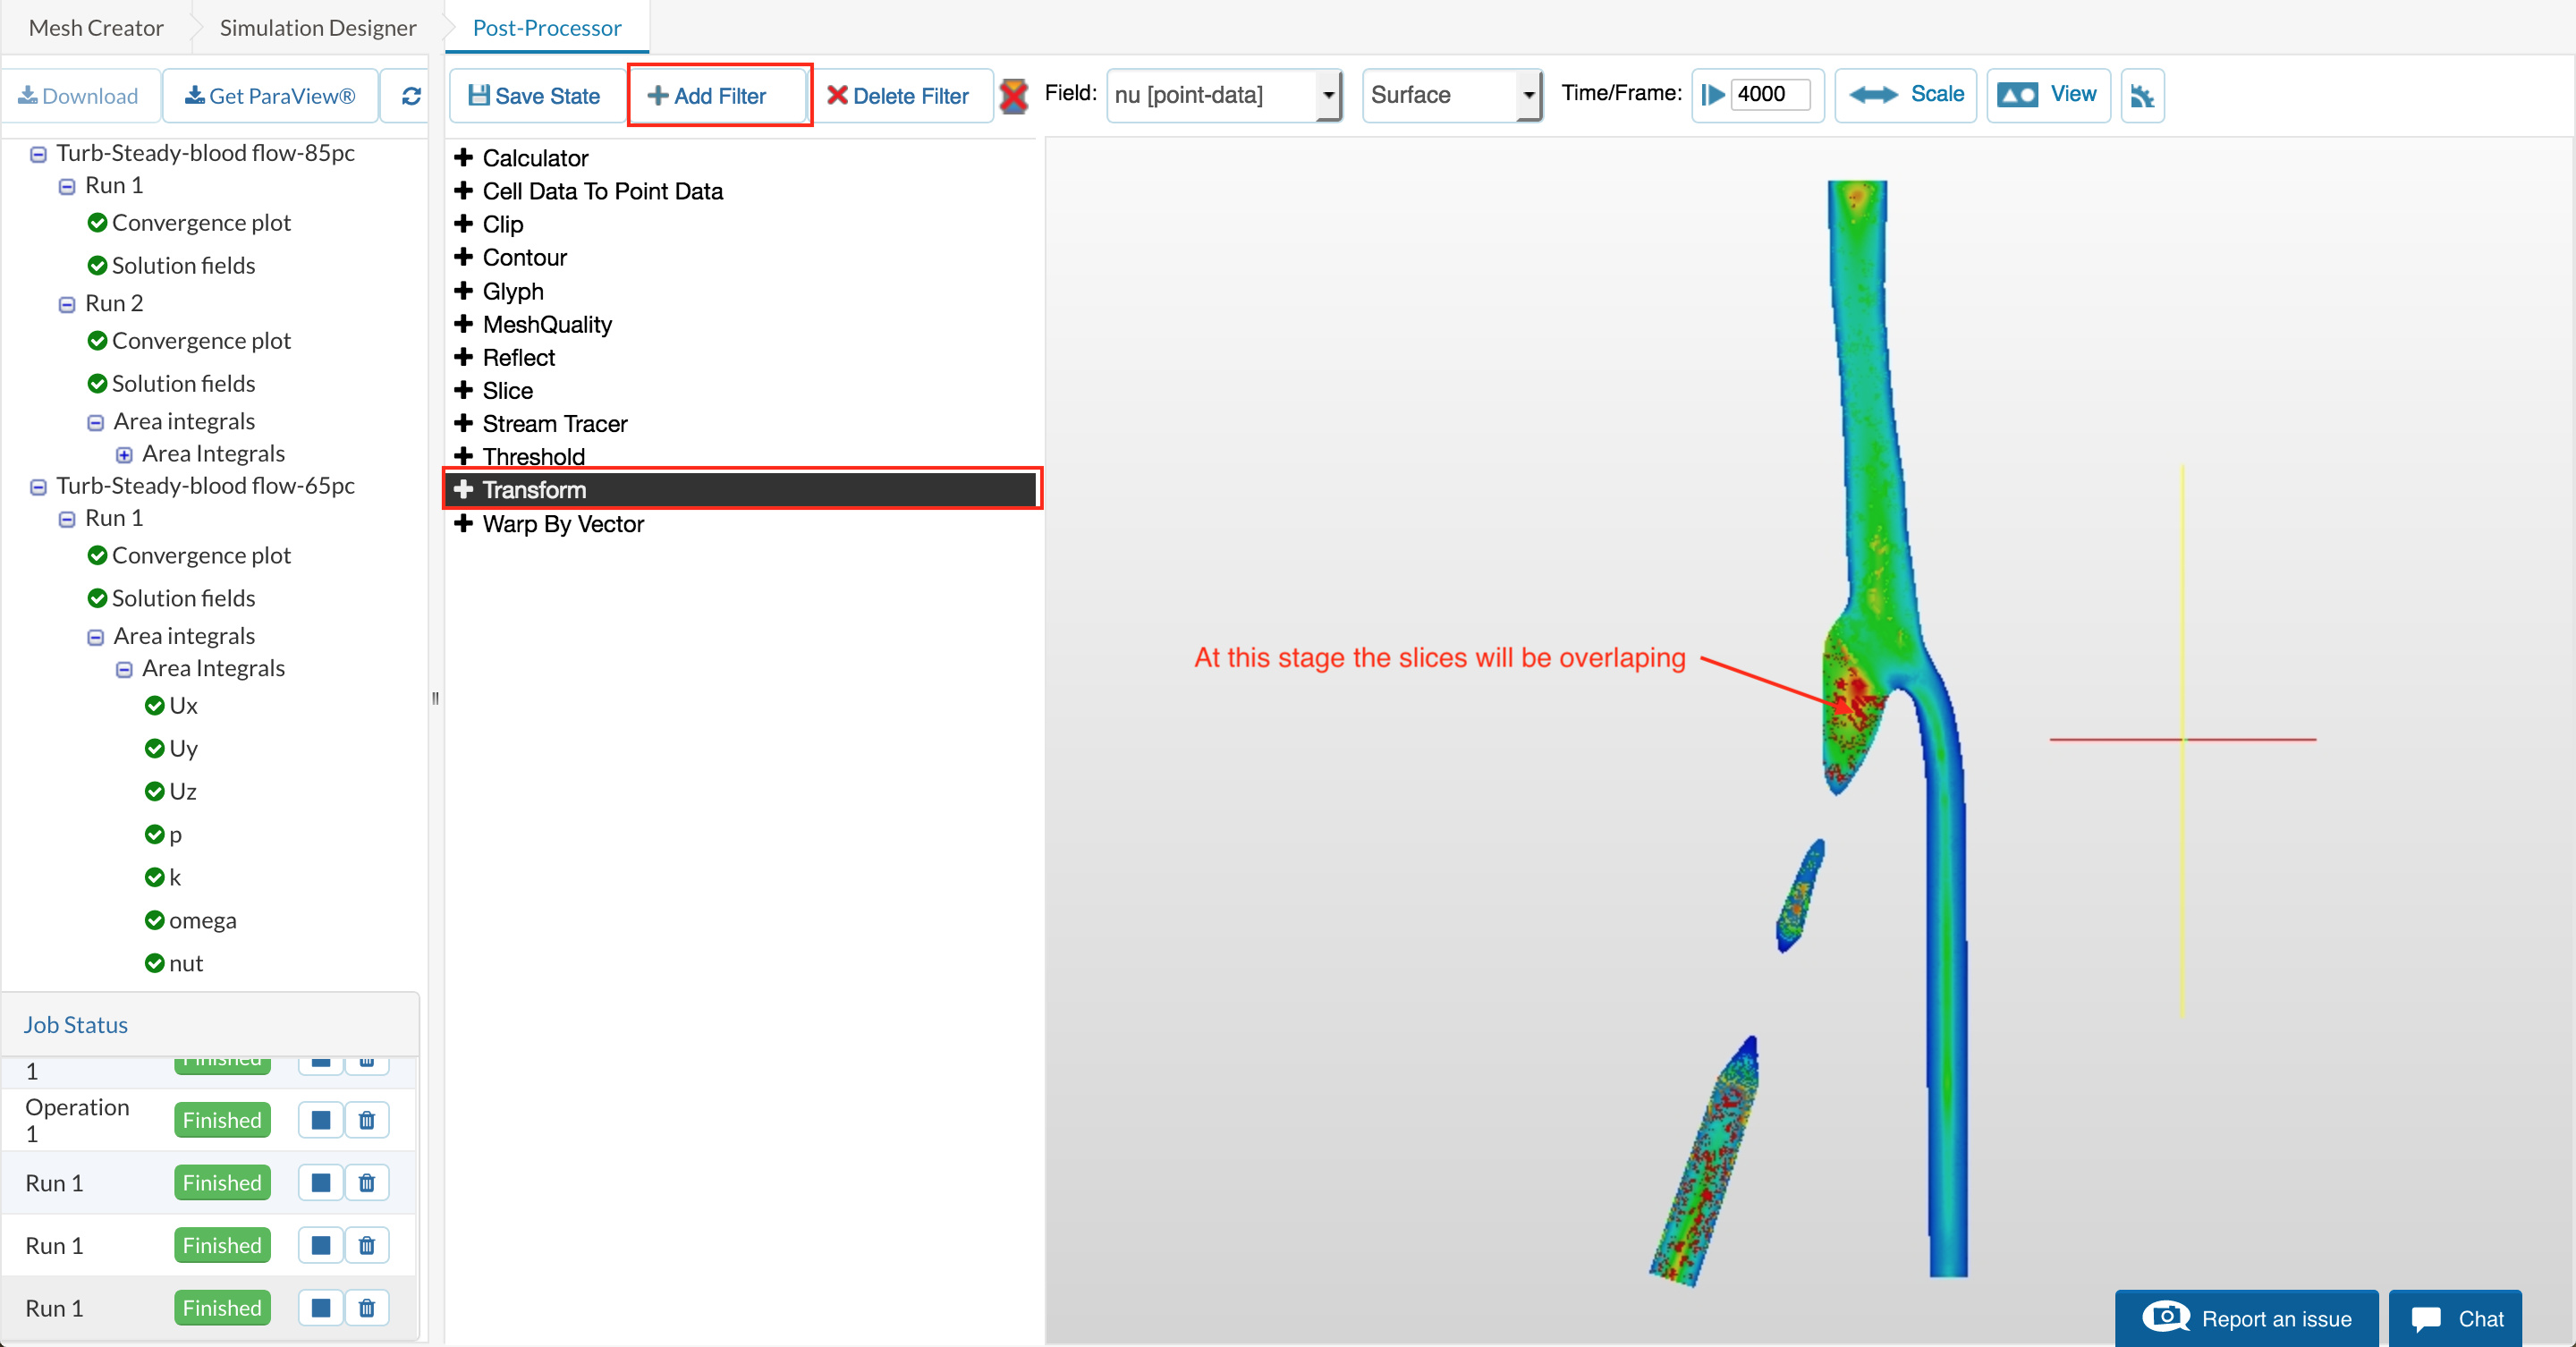Expand Area Integrals under Run 2
This screenshot has width=2576, height=1347.
tap(124, 455)
